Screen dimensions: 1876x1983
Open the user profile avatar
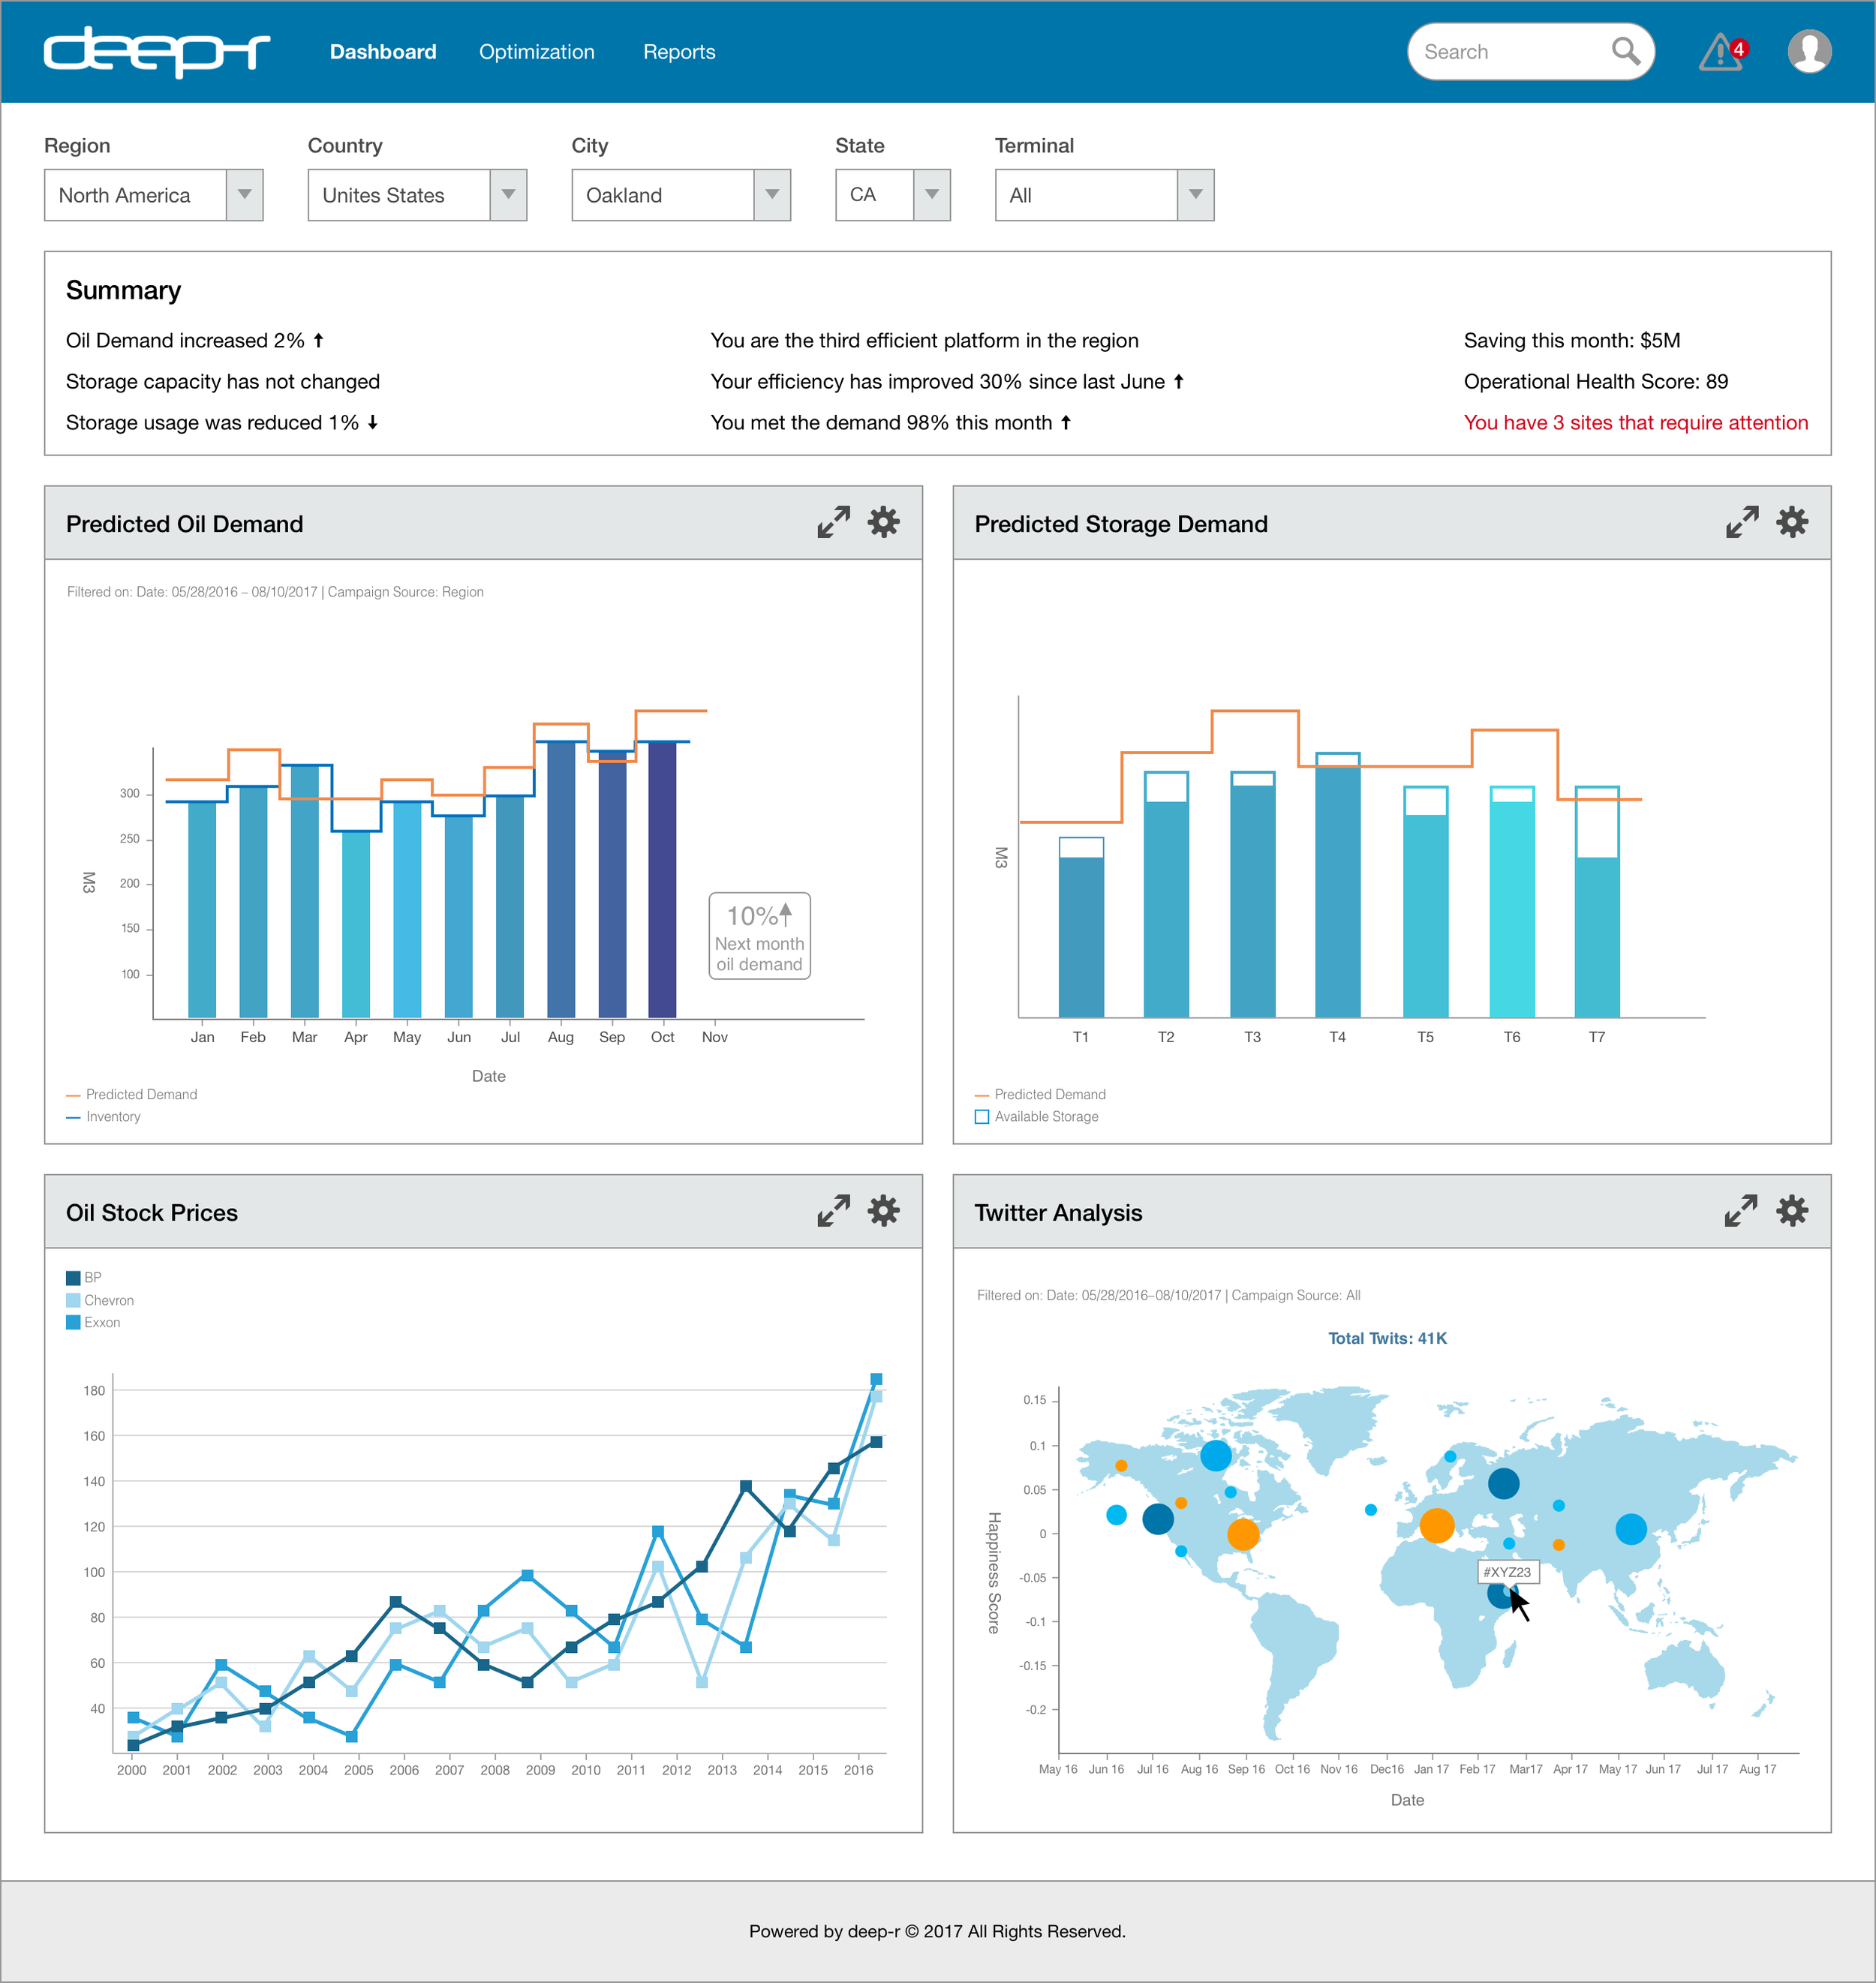coord(1809,51)
